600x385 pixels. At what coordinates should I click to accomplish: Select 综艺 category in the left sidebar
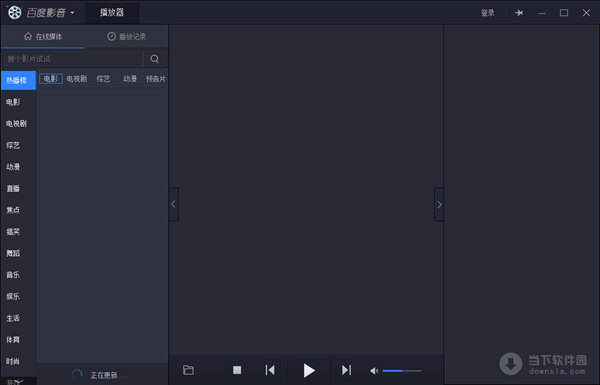(13, 145)
